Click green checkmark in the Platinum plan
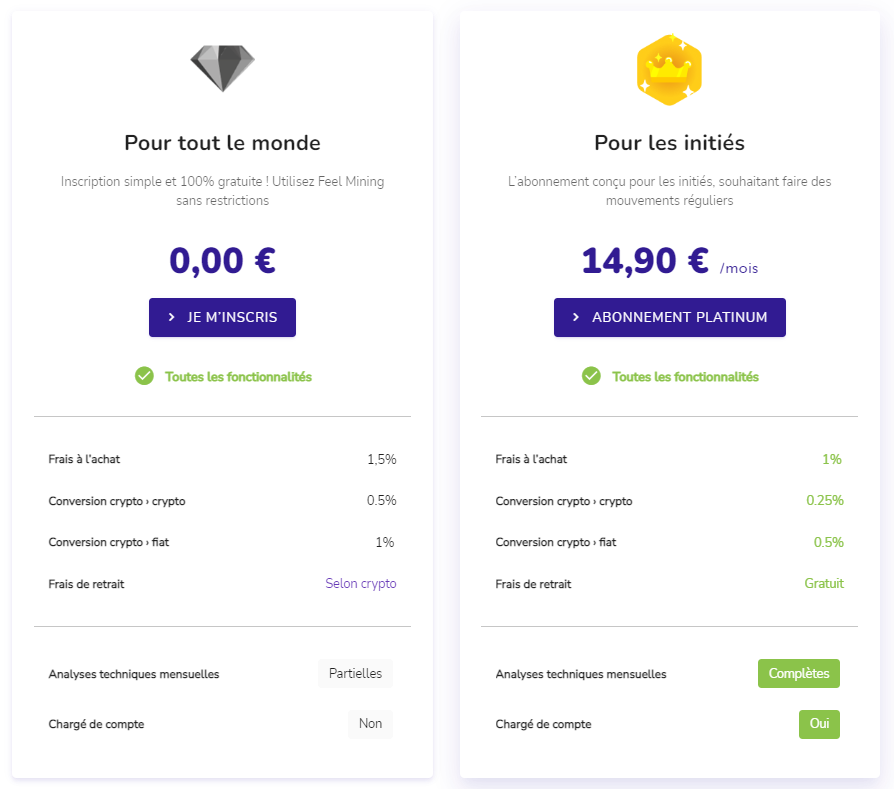Screen dimensions: 894x789 pyautogui.click(x=591, y=376)
